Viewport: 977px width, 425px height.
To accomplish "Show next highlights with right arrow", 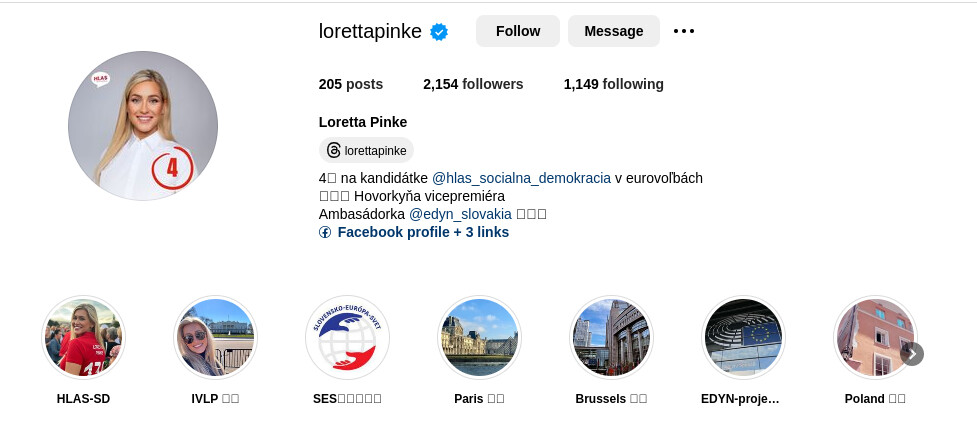I will 912,354.
